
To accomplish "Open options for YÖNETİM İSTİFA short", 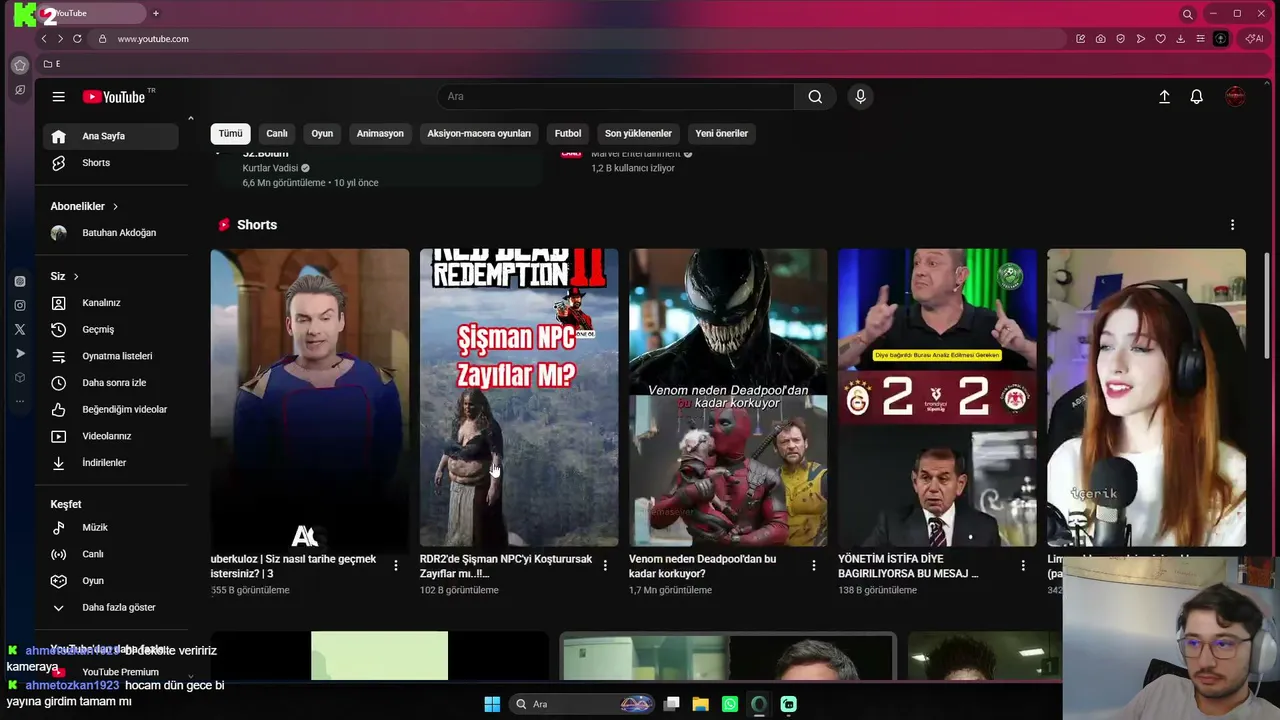I will [x=1023, y=566].
